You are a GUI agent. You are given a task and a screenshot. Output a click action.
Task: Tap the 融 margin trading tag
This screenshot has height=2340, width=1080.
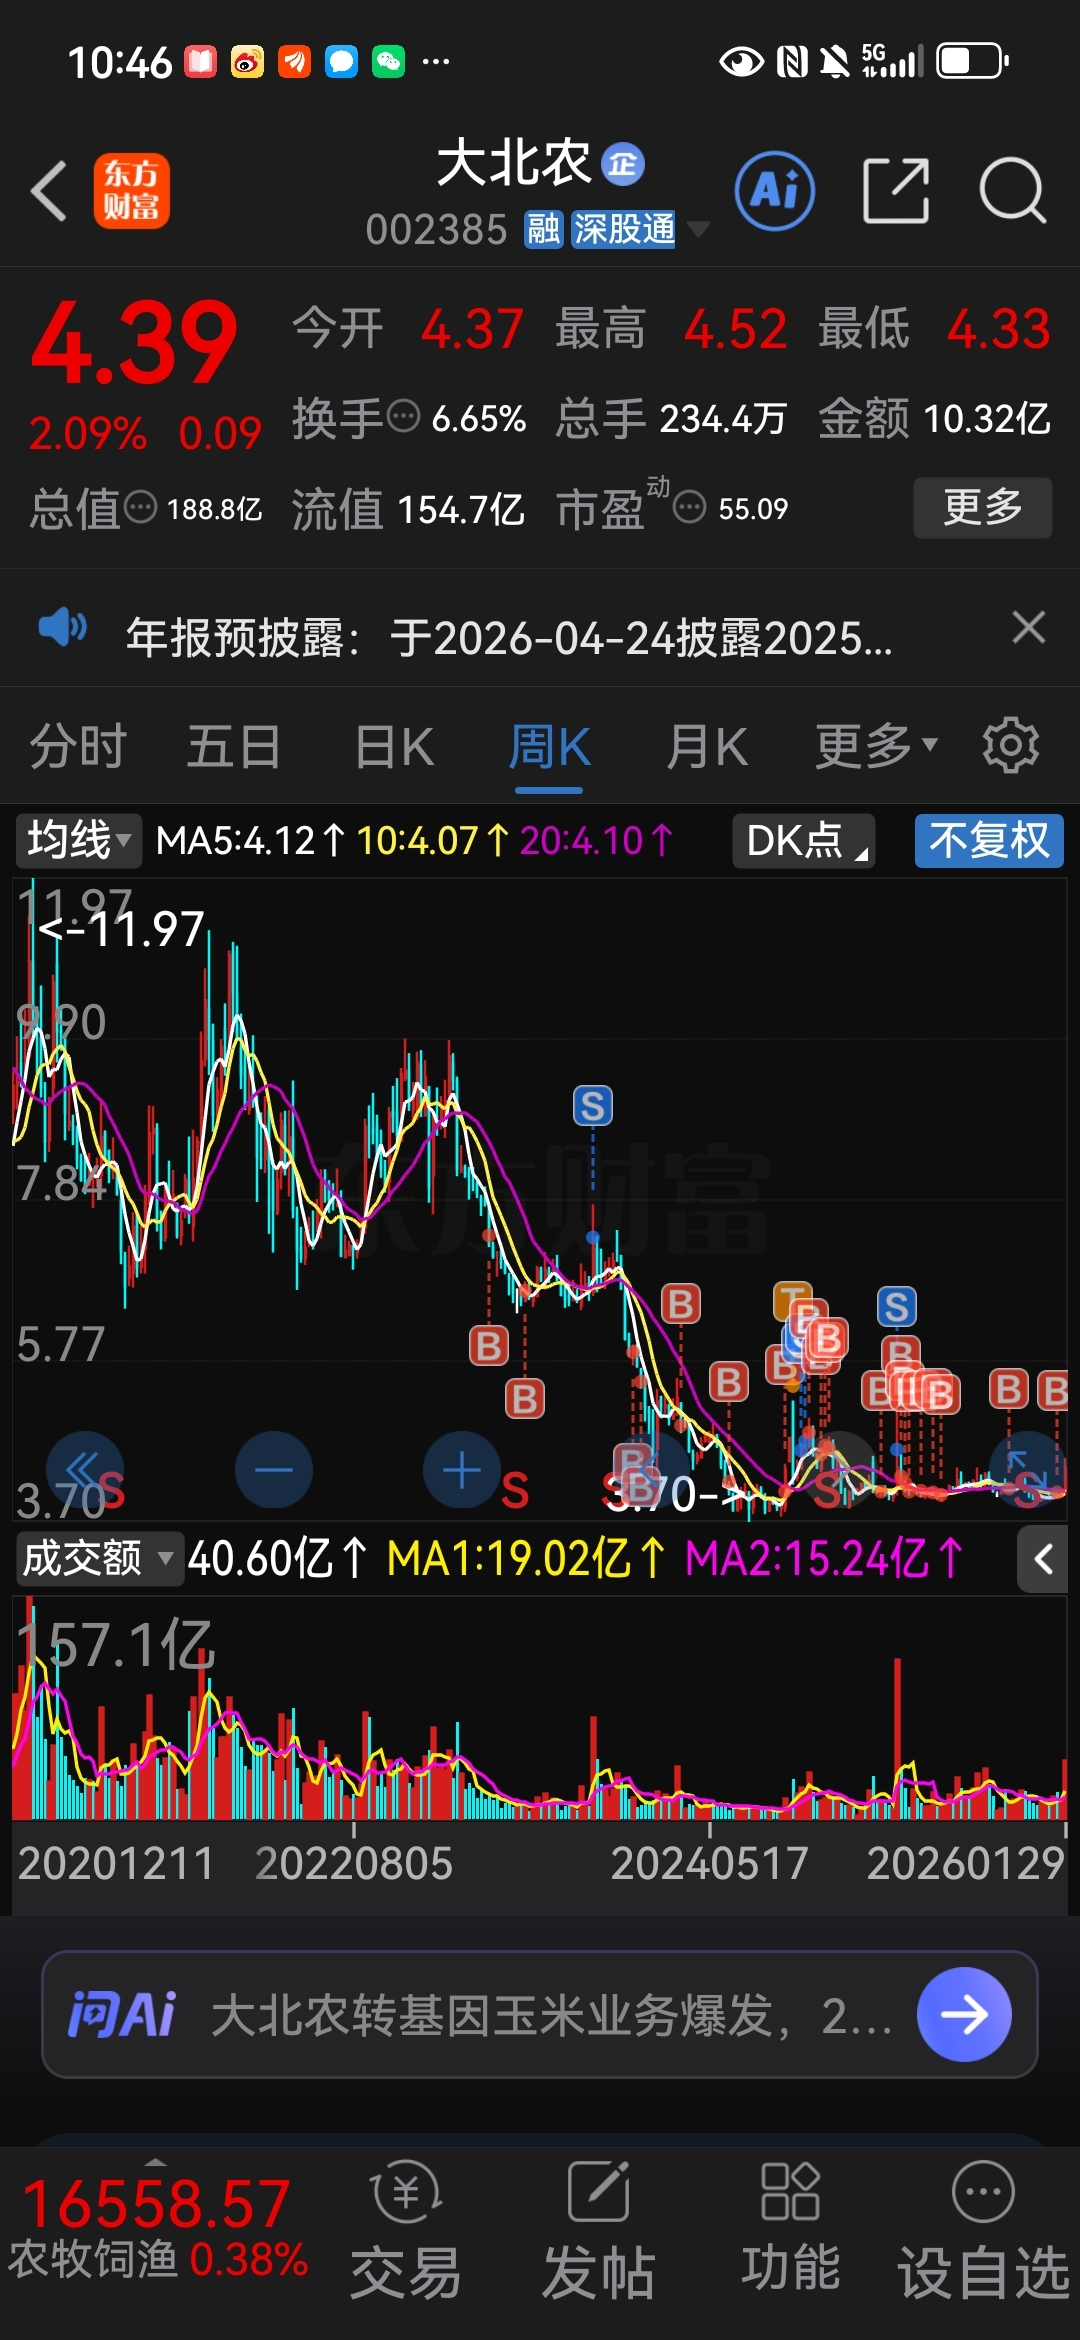click(x=544, y=229)
